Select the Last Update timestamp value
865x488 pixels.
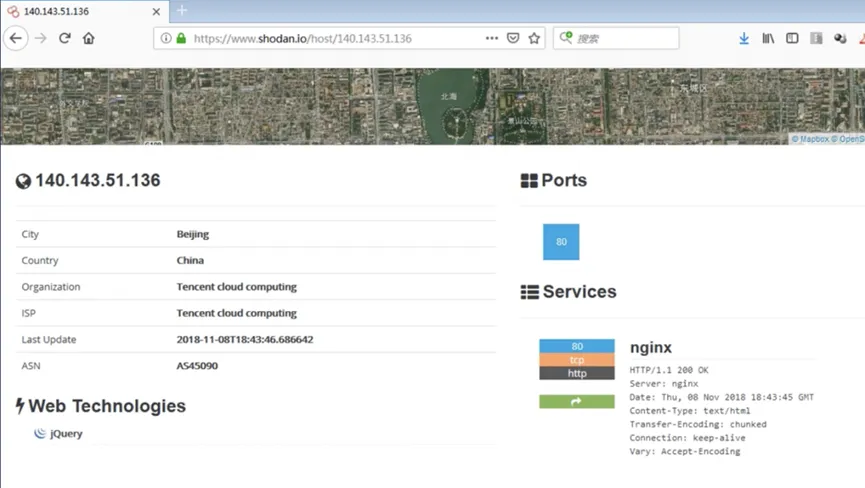[245, 339]
